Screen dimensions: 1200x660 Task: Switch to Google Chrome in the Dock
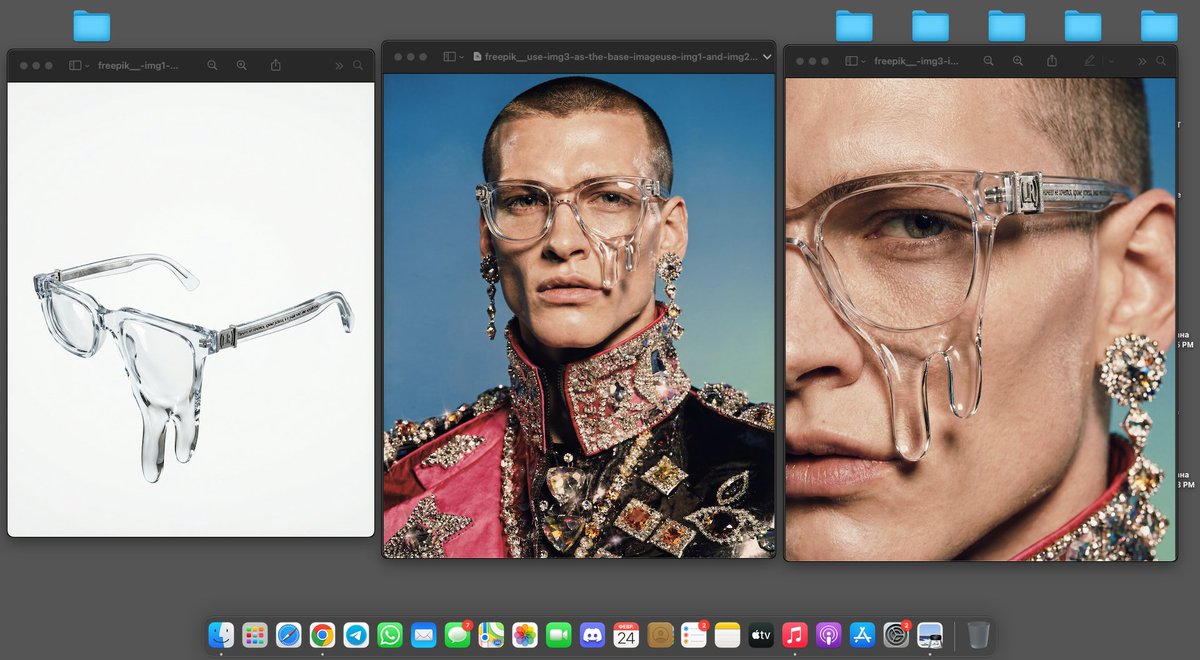point(322,634)
